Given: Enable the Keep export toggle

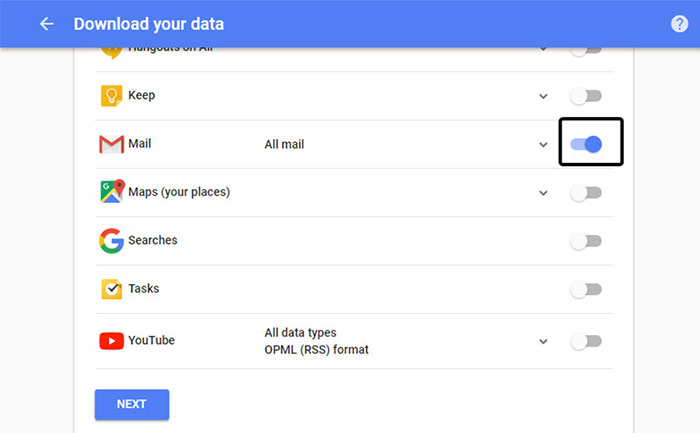Looking at the screenshot, I should [x=586, y=96].
